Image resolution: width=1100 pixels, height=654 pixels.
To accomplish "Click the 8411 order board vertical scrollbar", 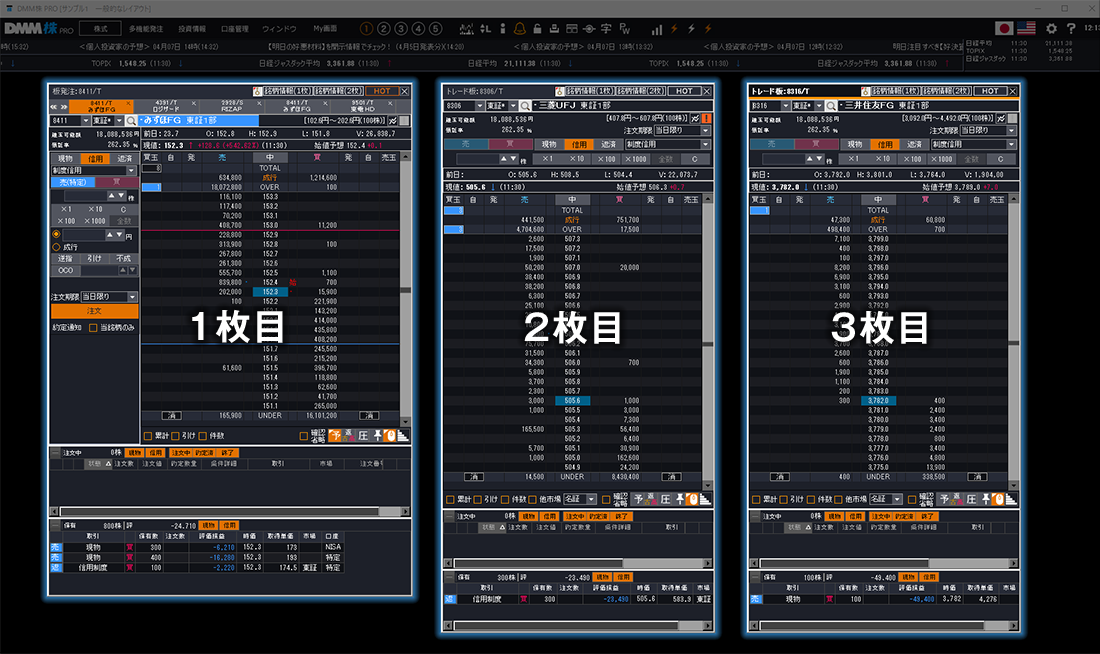I will coord(405,289).
